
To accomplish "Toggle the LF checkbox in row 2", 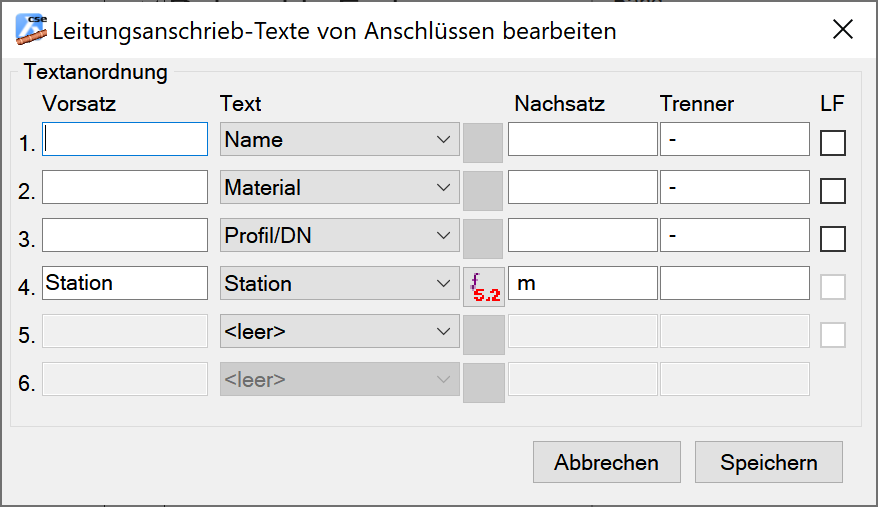I will (833, 191).
